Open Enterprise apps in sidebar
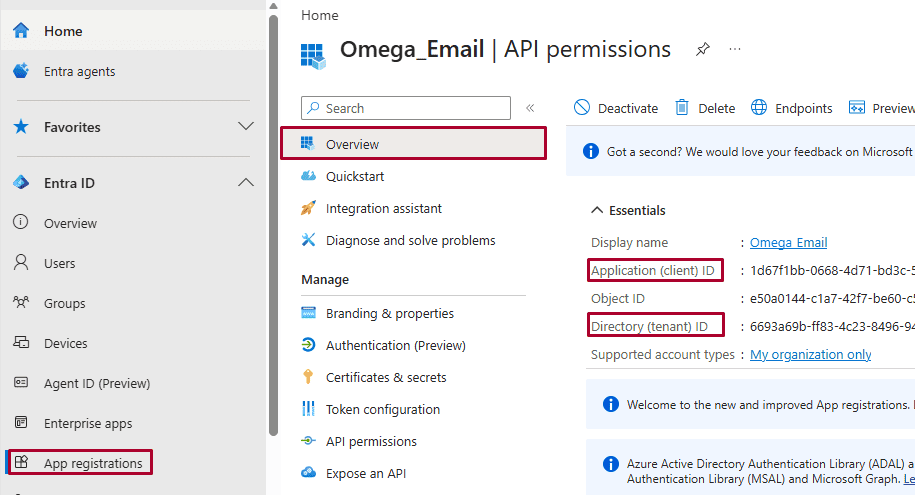Image resolution: width=915 pixels, height=495 pixels. [x=88, y=423]
